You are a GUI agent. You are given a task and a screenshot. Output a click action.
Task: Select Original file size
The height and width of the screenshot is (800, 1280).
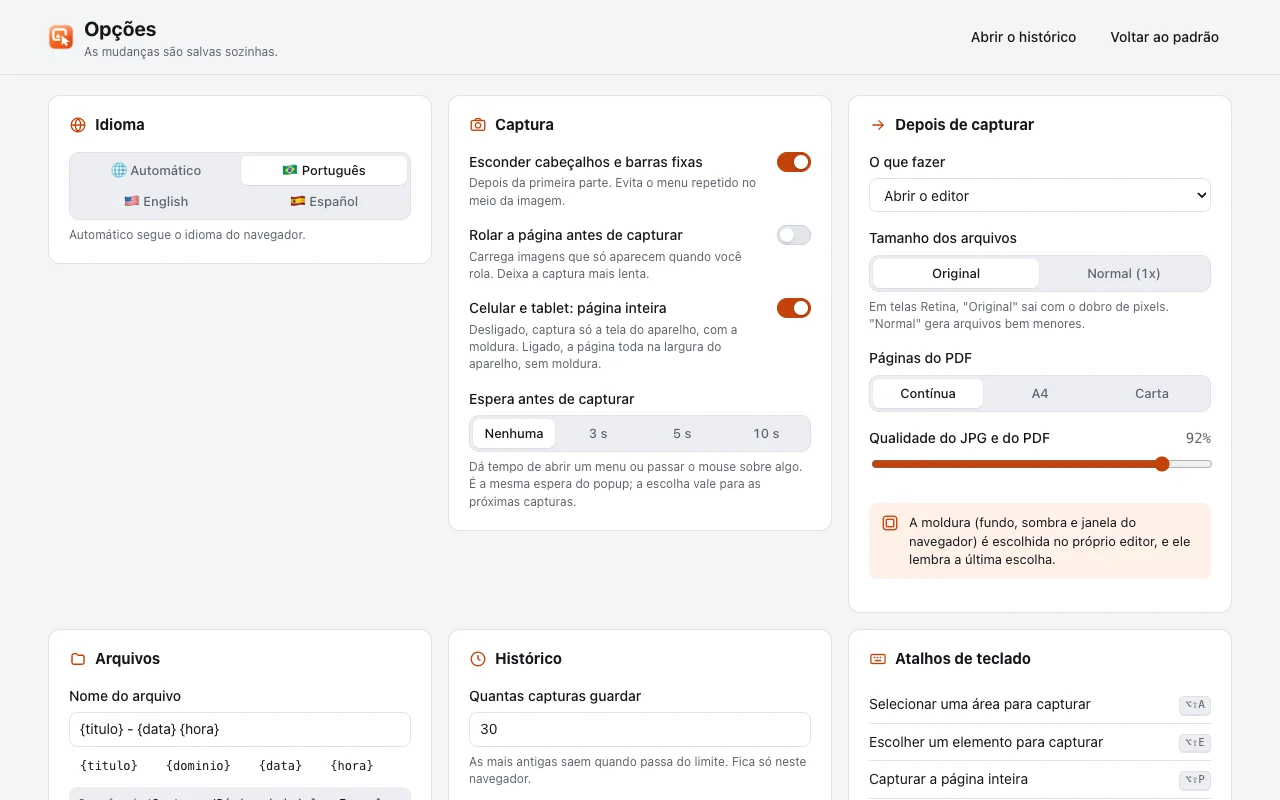click(956, 274)
